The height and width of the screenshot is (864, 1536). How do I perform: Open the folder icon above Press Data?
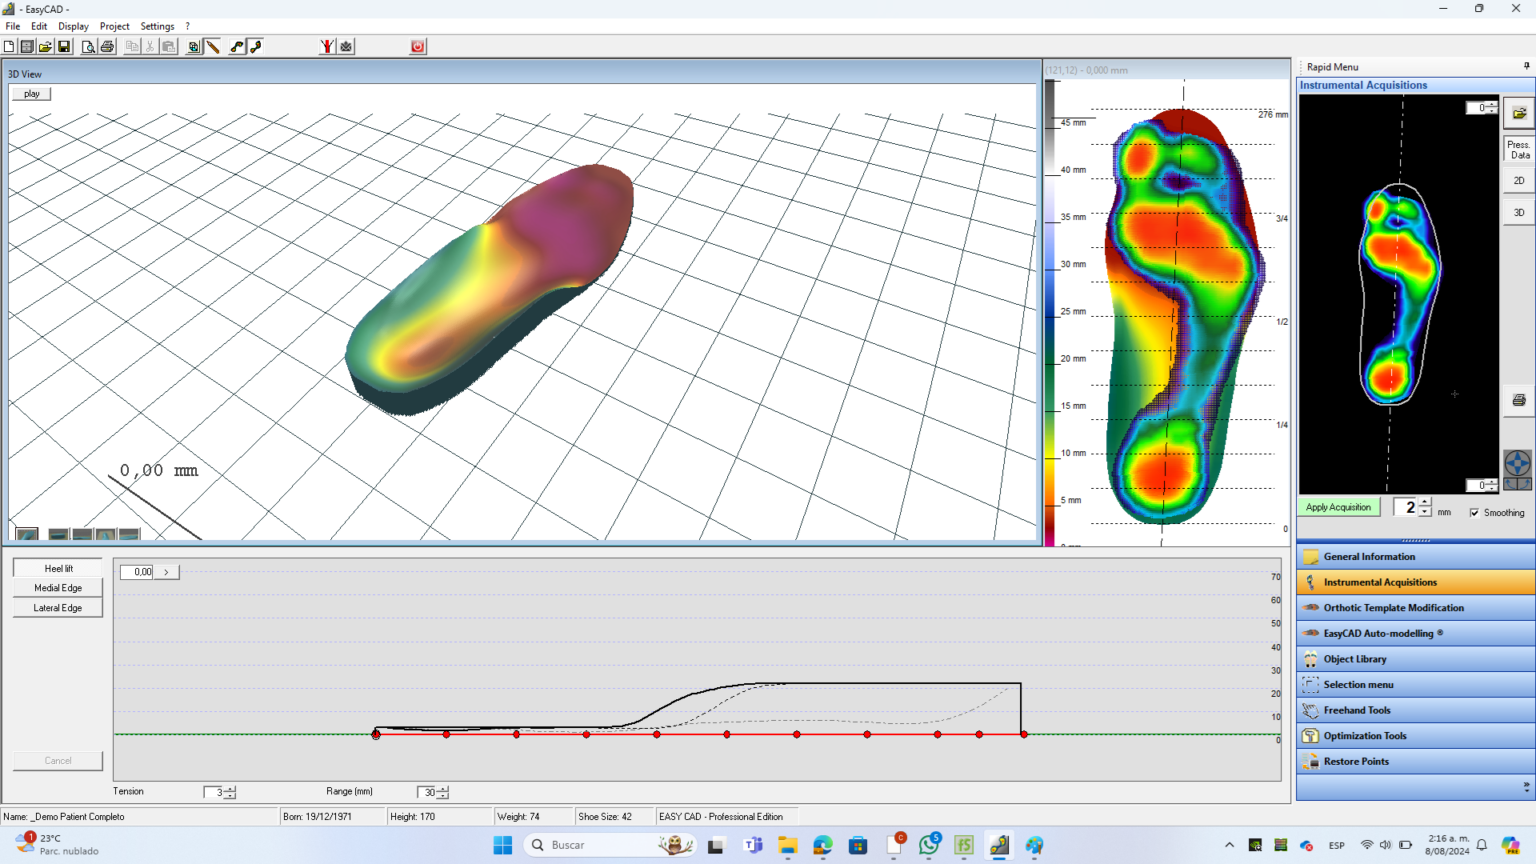point(1519,112)
